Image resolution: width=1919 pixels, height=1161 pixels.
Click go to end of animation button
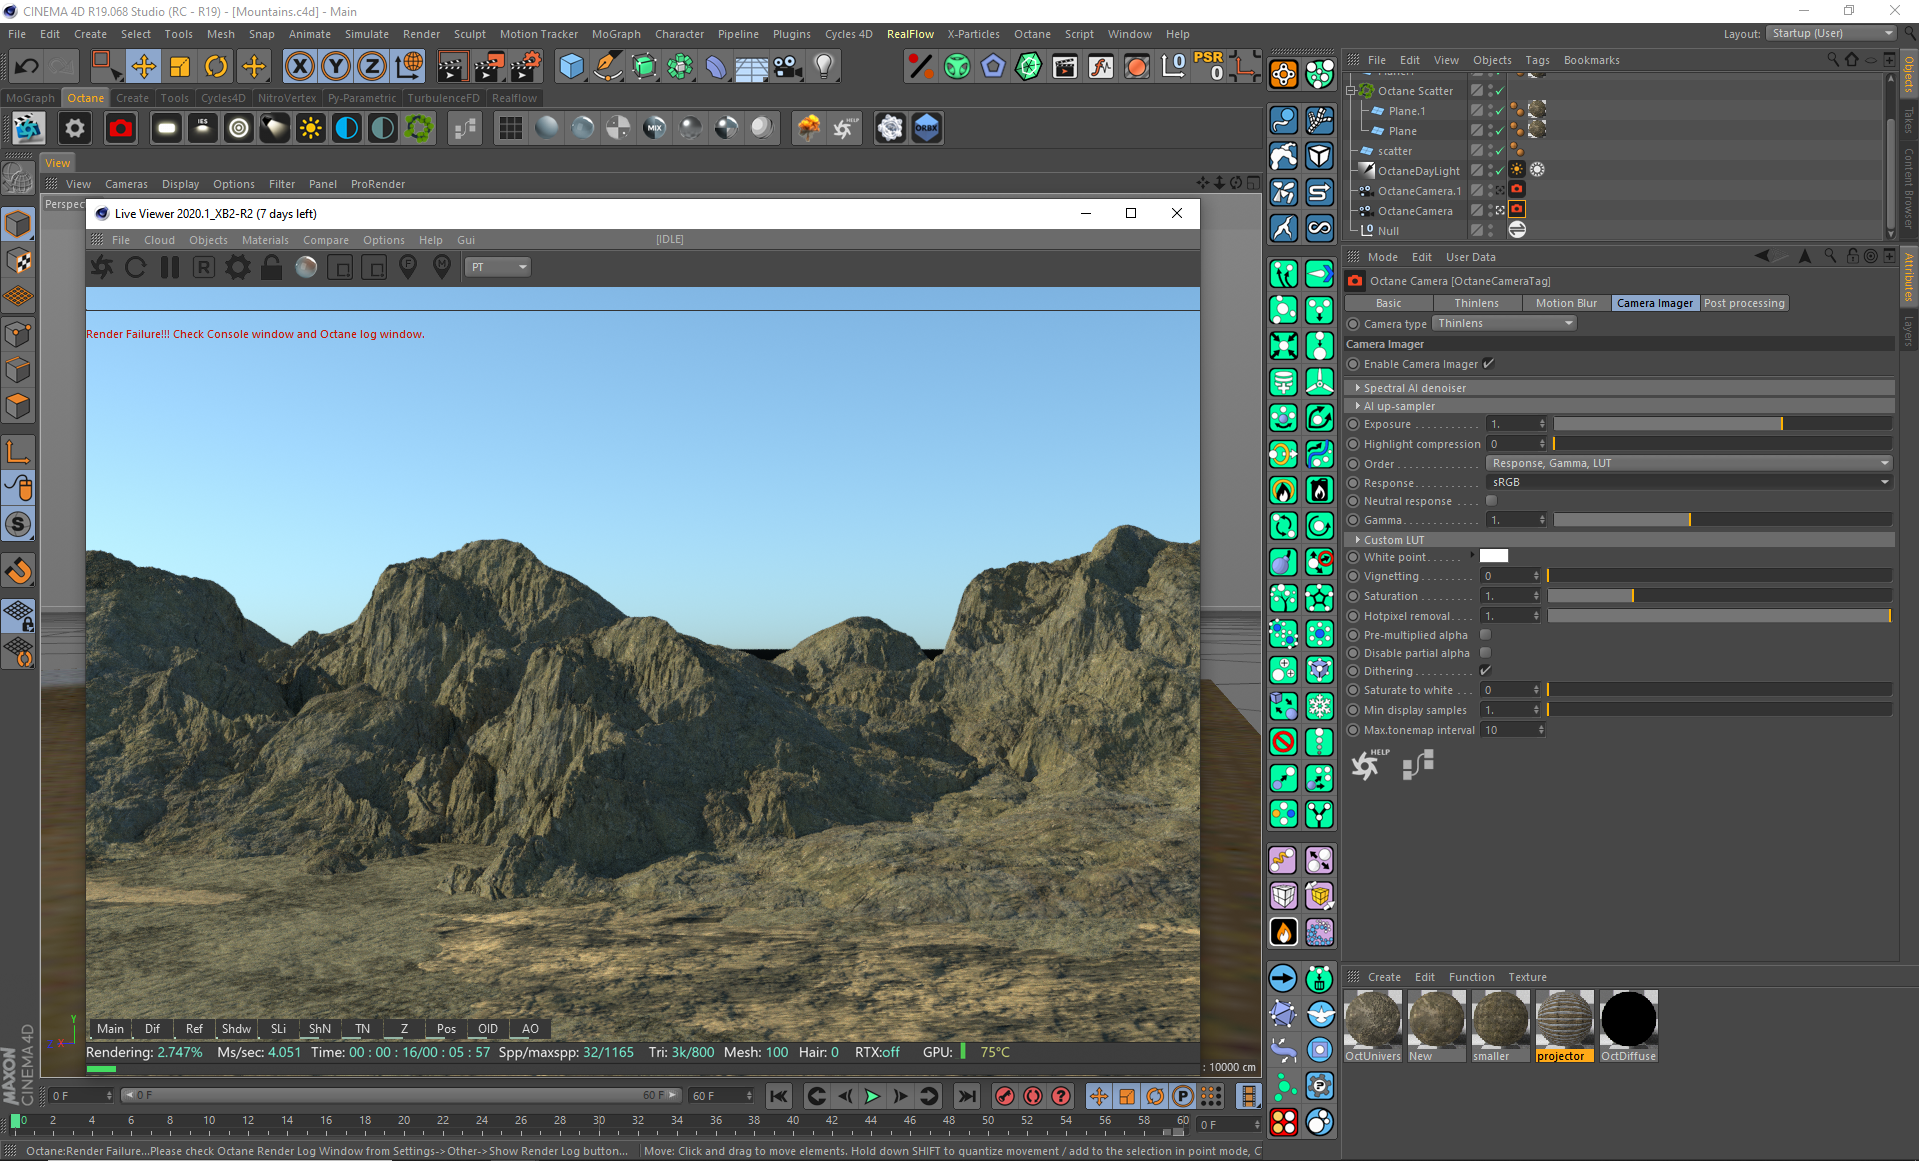point(966,1096)
